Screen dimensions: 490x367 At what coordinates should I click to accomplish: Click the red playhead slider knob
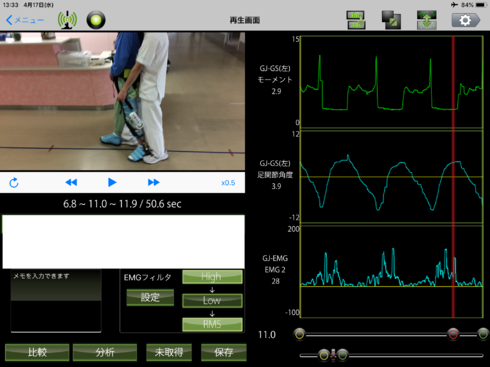click(x=453, y=334)
